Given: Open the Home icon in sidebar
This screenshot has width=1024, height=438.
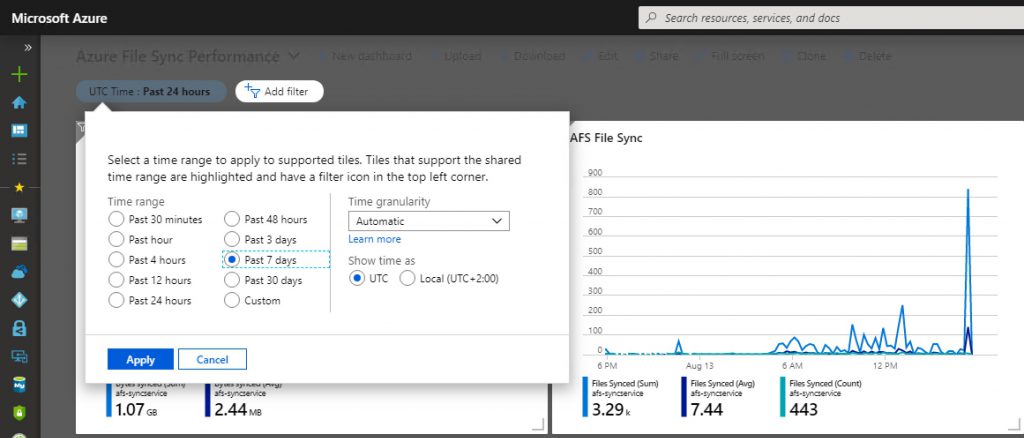Looking at the screenshot, I should [x=20, y=102].
